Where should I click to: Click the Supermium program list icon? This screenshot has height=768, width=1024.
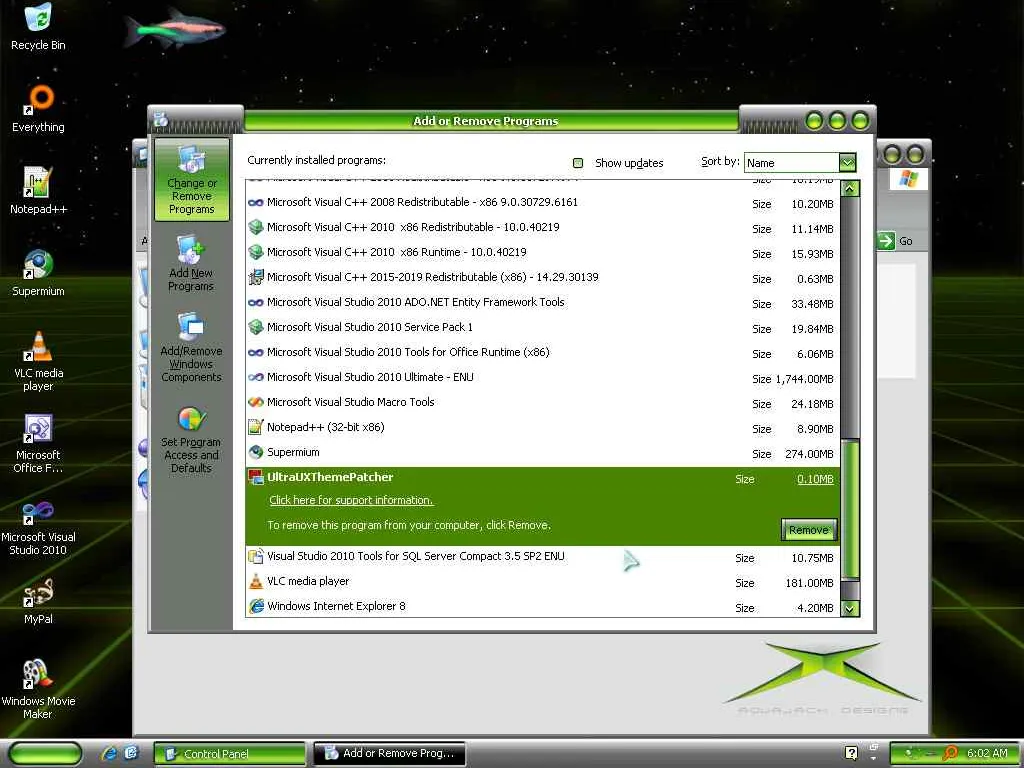[x=255, y=452]
